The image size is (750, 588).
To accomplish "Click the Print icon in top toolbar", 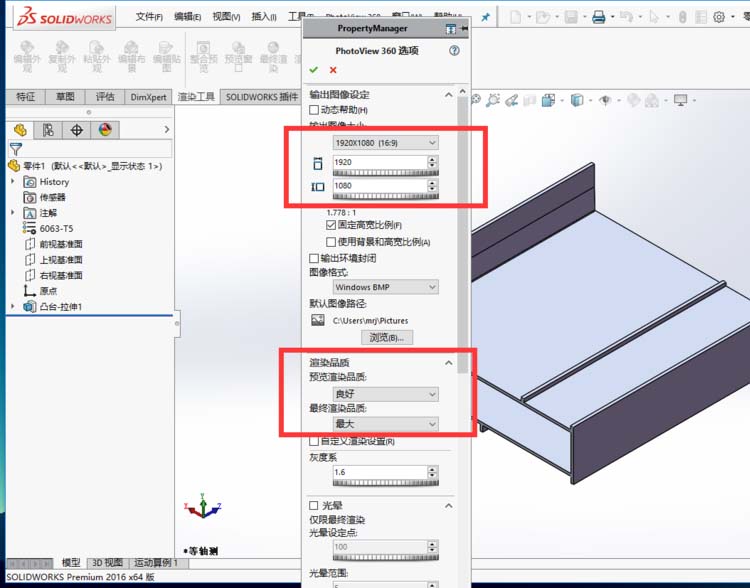I will (598, 18).
